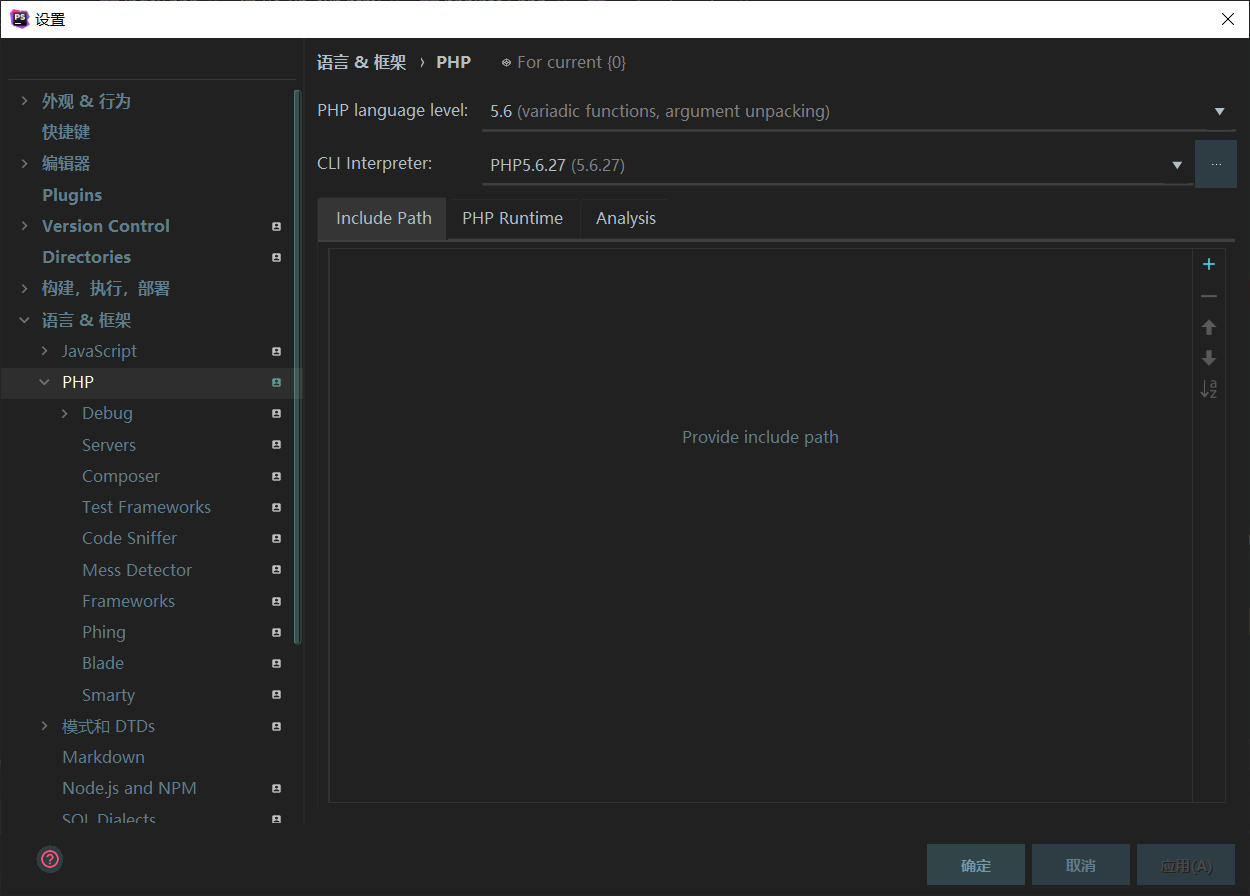Select Smarty settings
The height and width of the screenshot is (896, 1250).
[108, 695]
